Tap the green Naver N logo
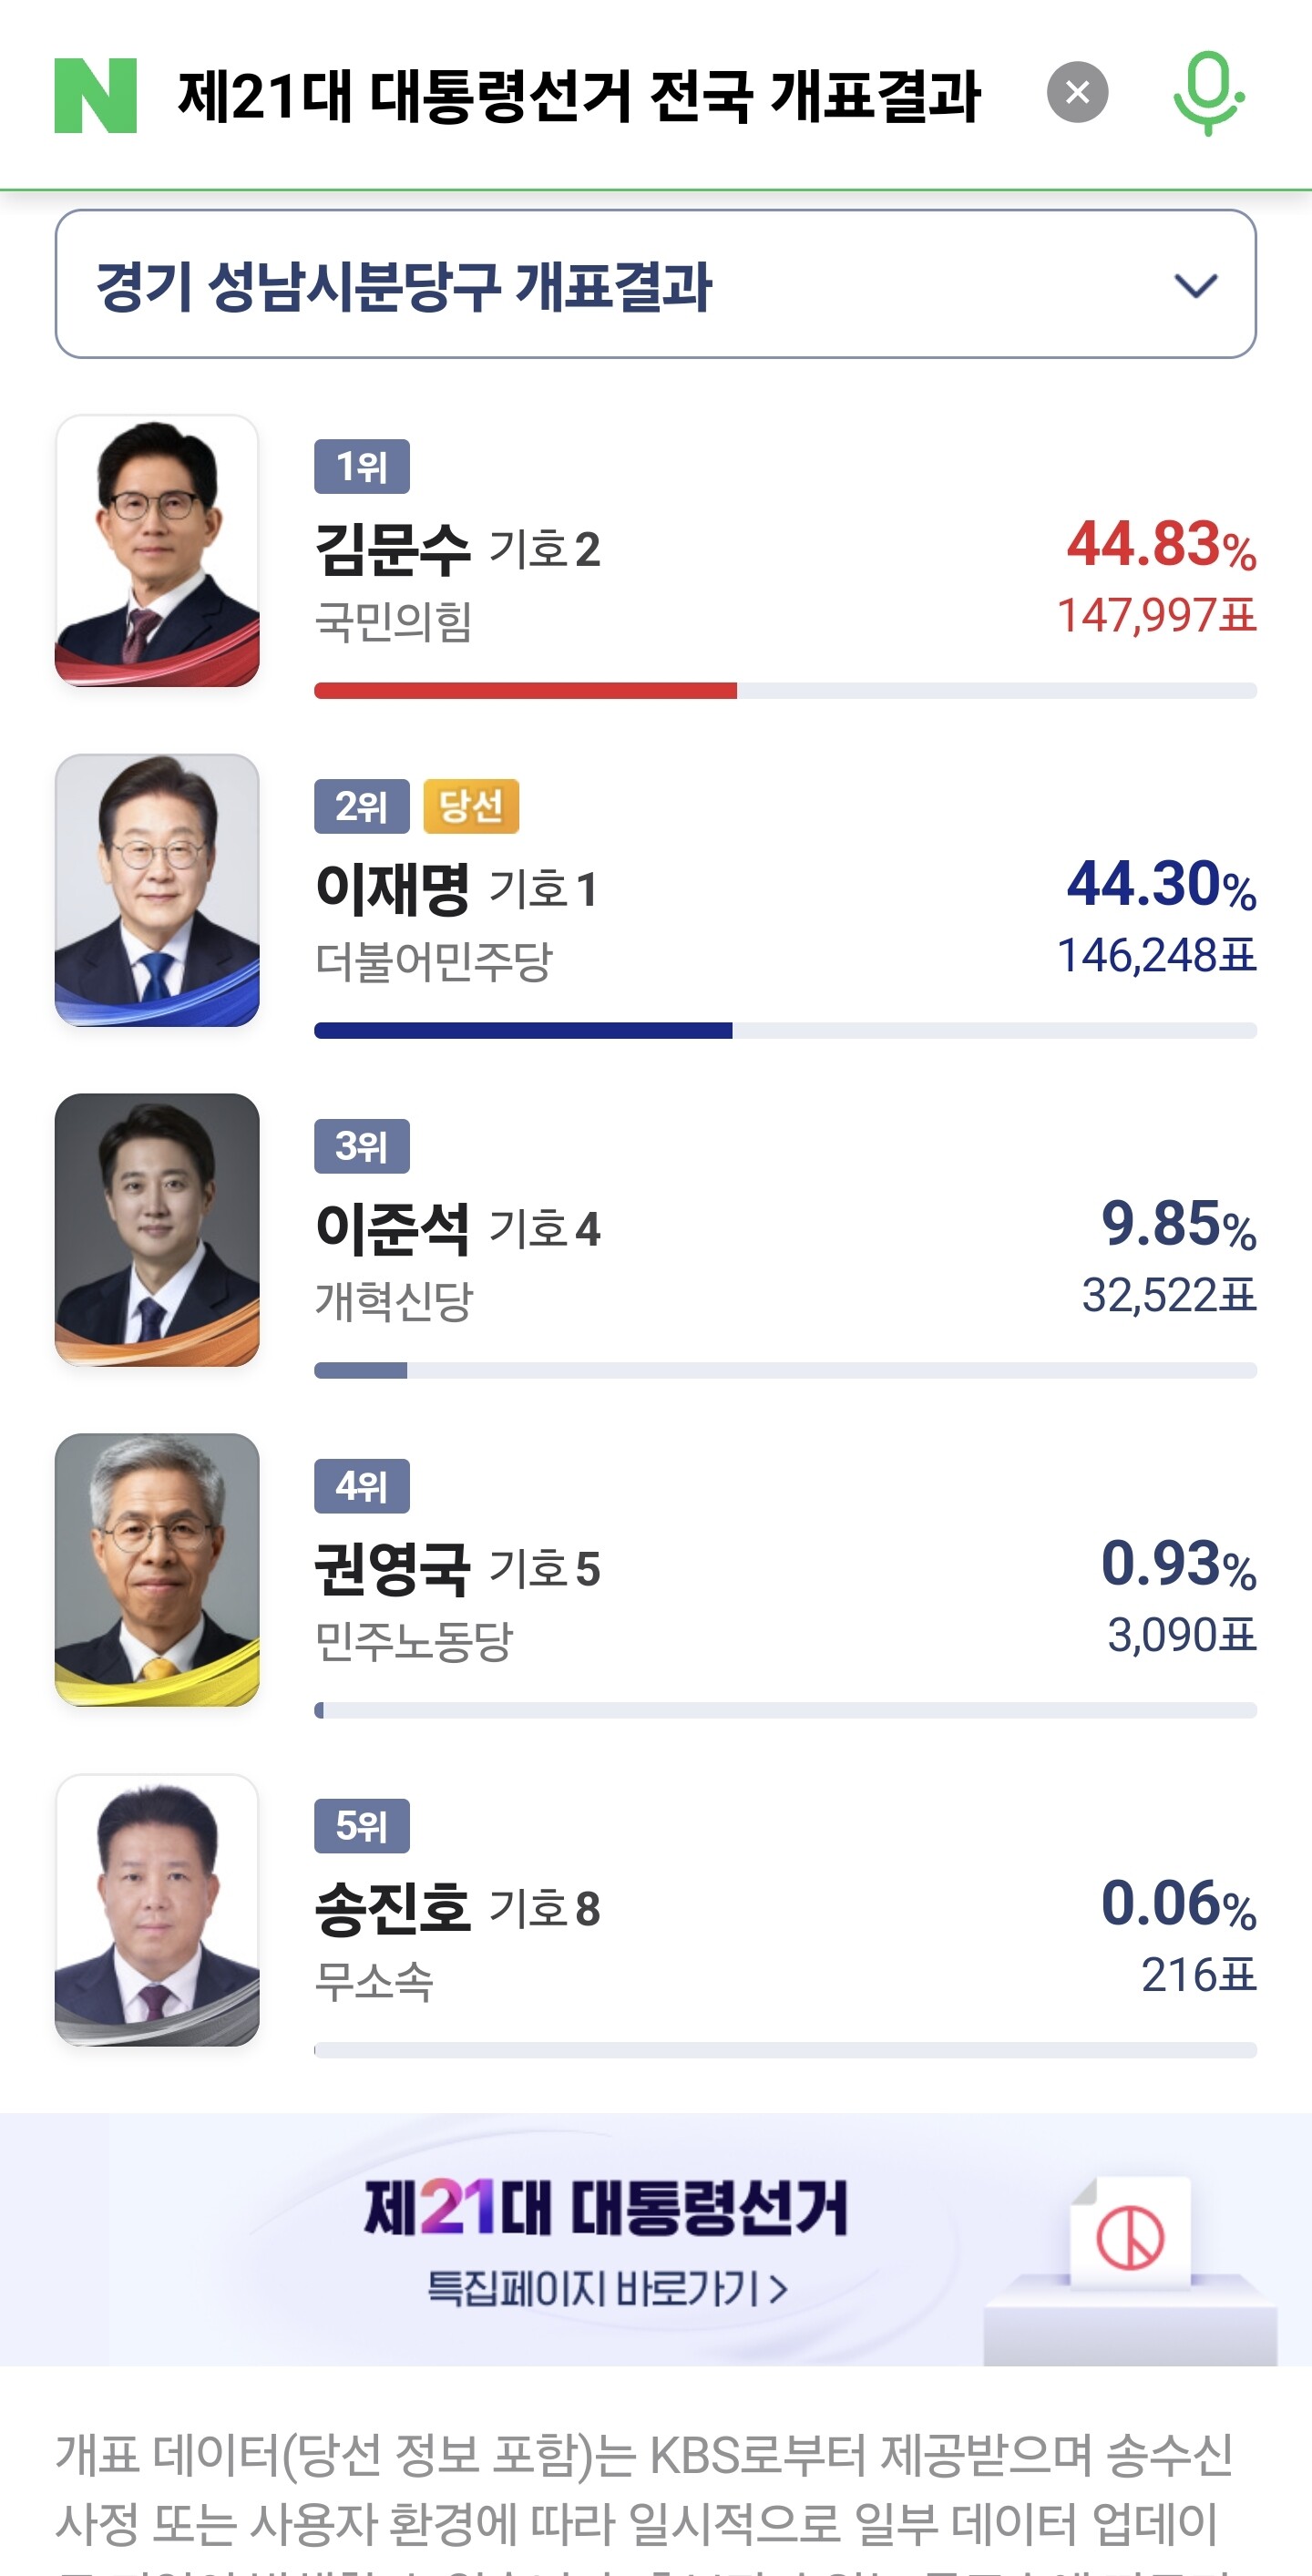This screenshot has width=1312, height=2576. [95, 95]
